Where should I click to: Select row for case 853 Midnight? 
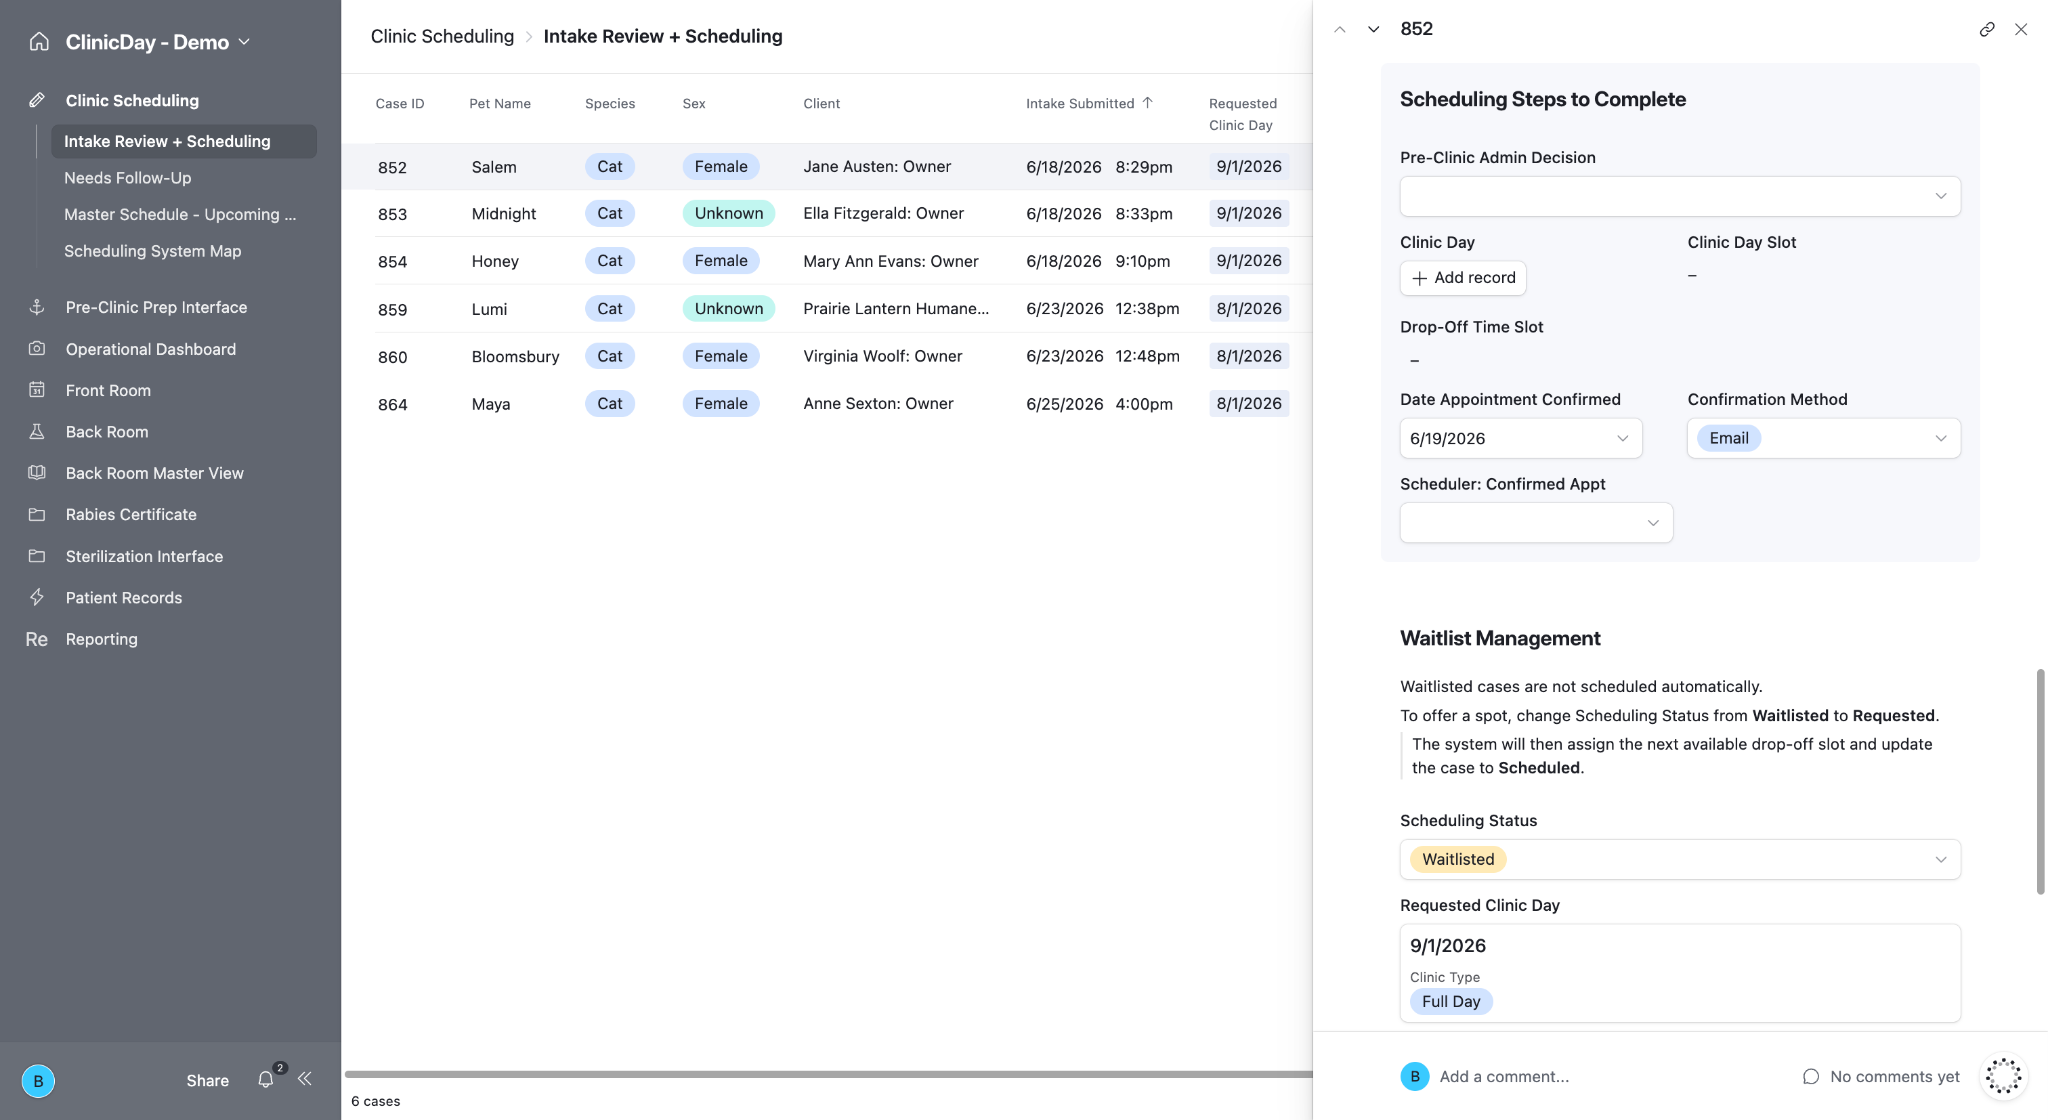828,213
